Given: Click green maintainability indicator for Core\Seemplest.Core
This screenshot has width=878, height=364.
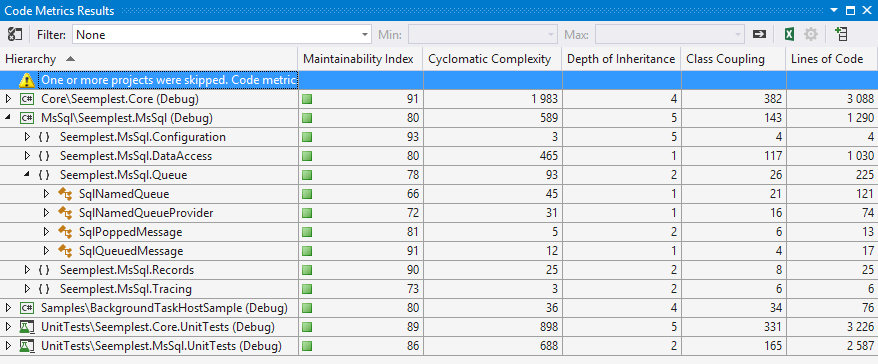Looking at the screenshot, I should pos(307,100).
